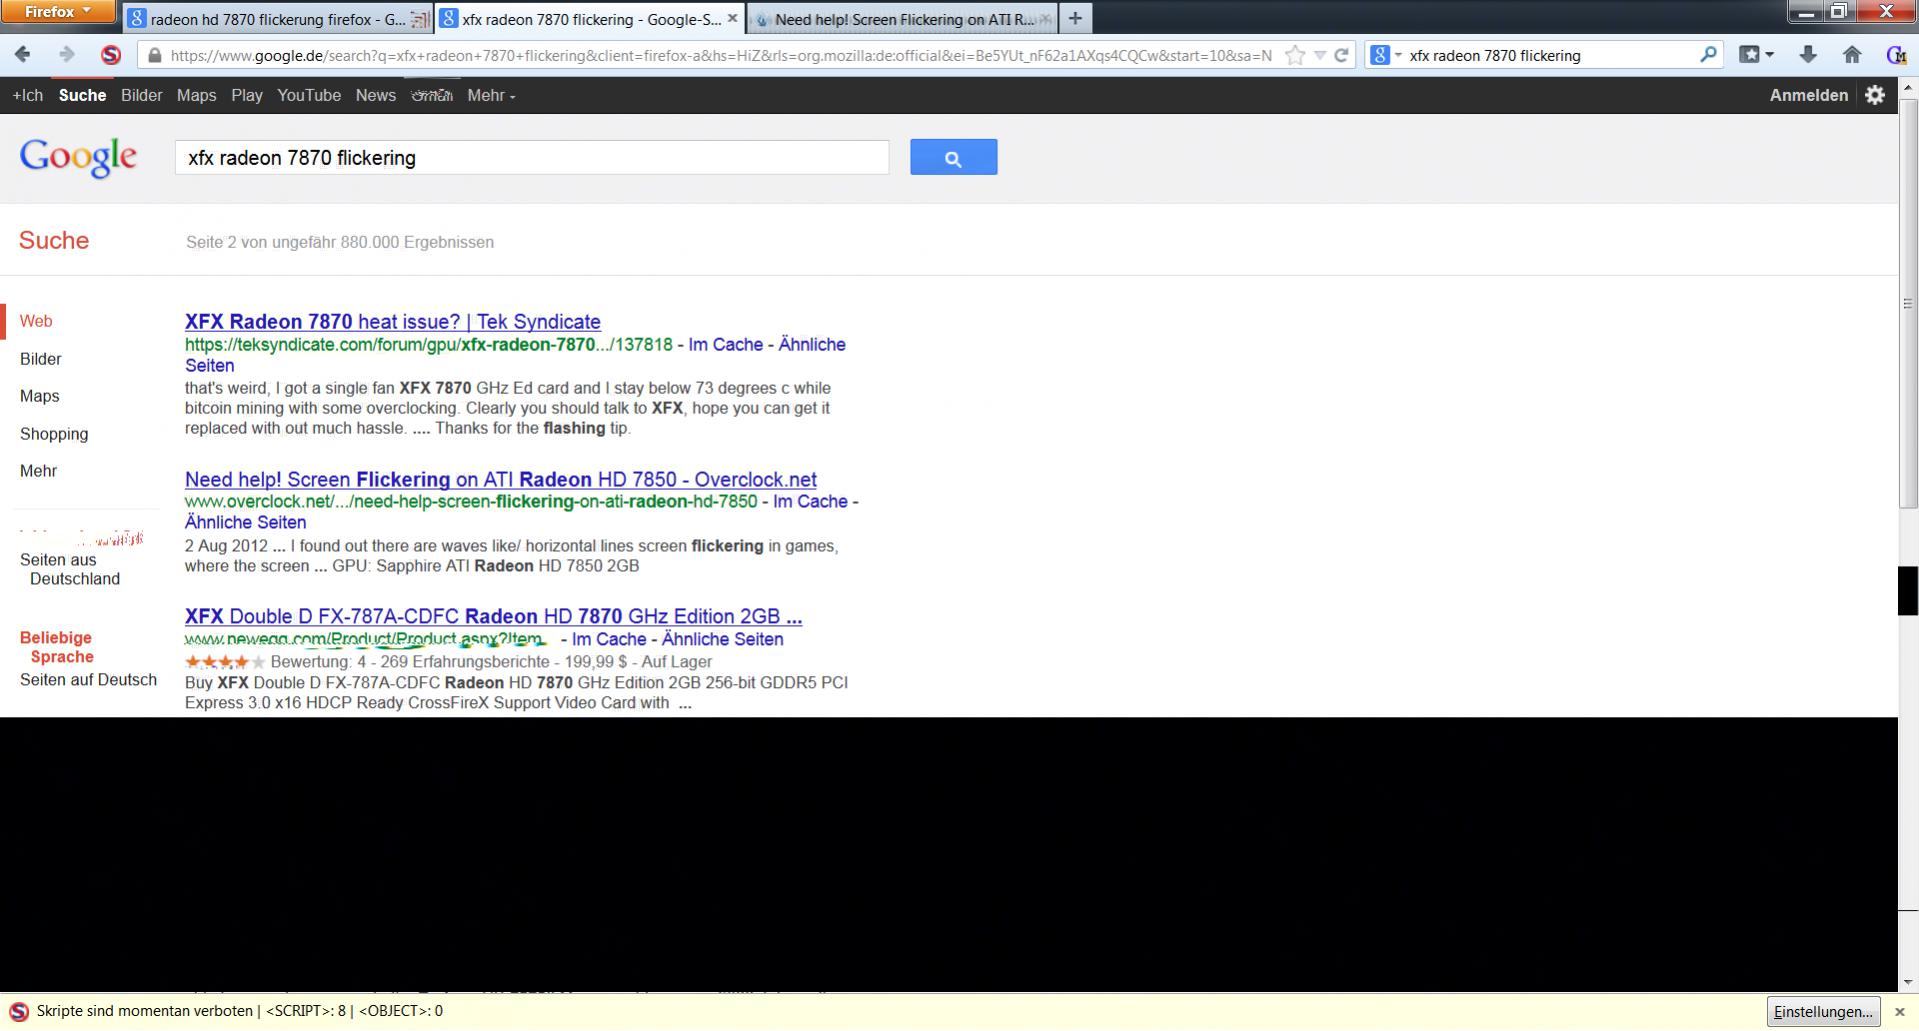
Task: Switch to the radeon hd 7870 flickerung tab
Action: [x=277, y=18]
